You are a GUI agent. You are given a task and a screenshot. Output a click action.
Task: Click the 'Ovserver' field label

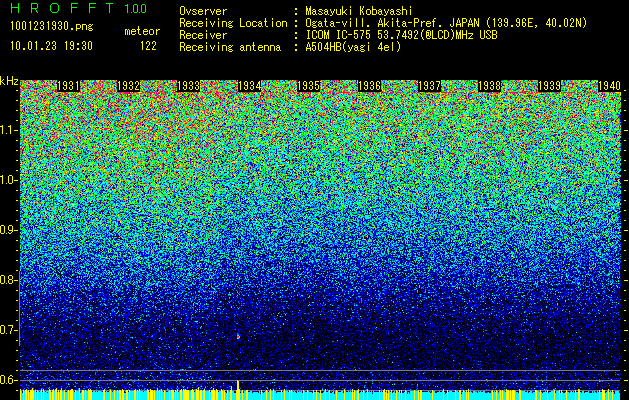pos(203,11)
